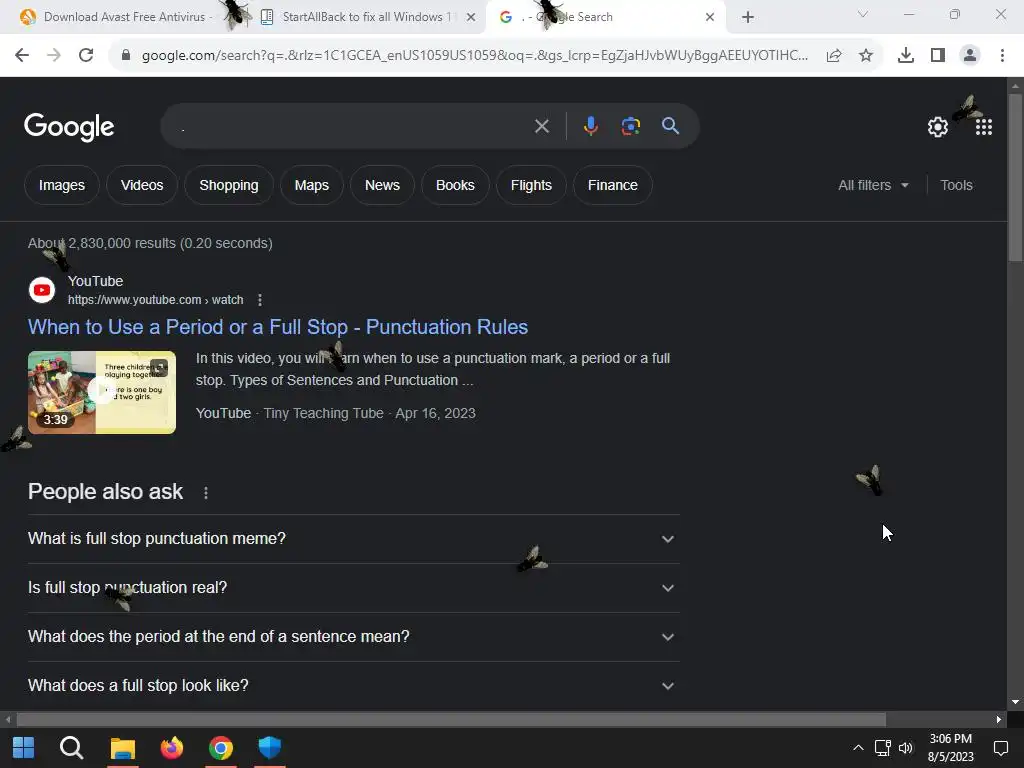Clear the Google search box

pyautogui.click(x=542, y=126)
